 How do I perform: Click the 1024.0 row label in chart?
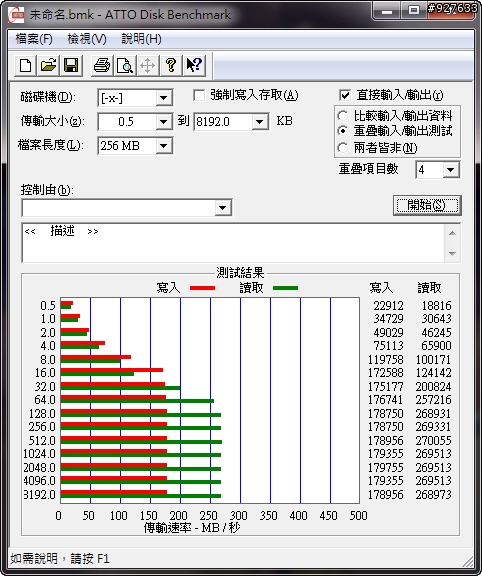pyautogui.click(x=39, y=454)
